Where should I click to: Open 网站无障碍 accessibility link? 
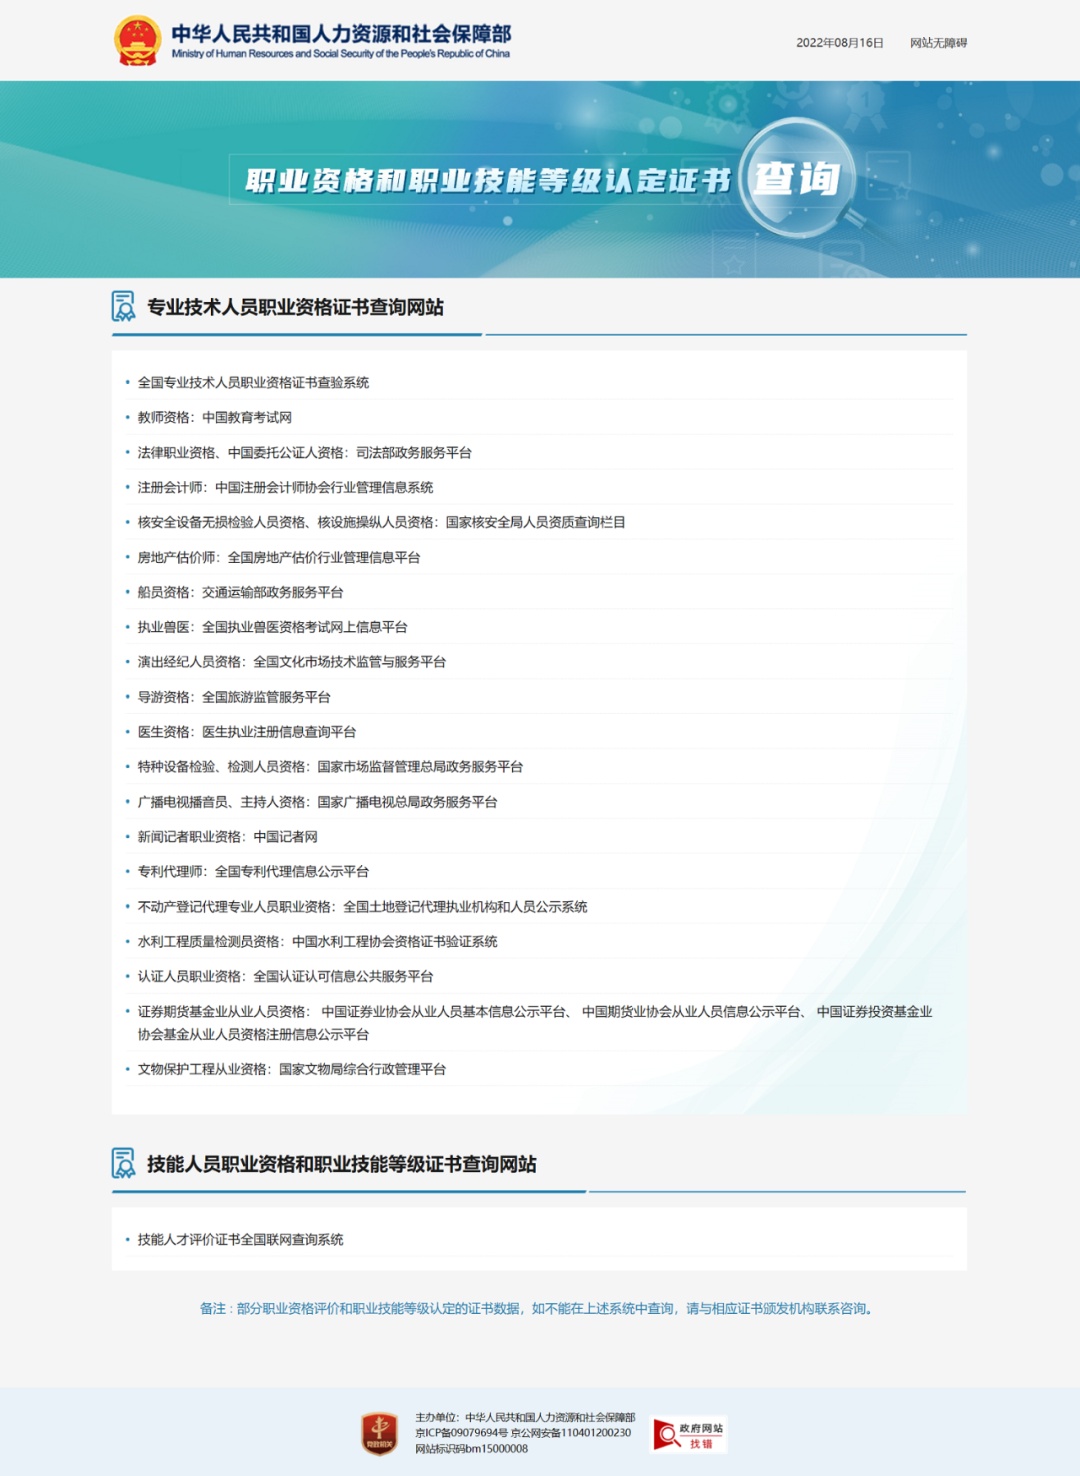coord(938,43)
